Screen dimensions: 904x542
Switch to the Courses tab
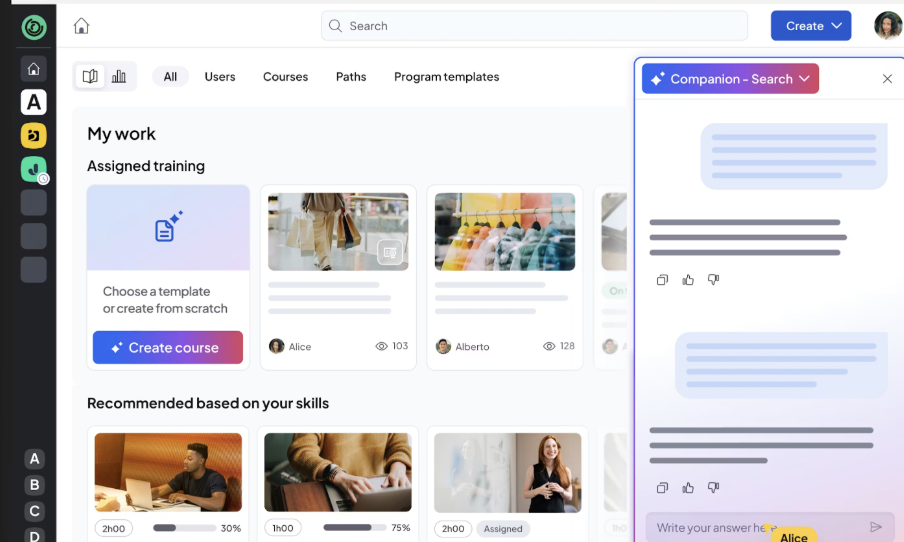click(x=285, y=77)
